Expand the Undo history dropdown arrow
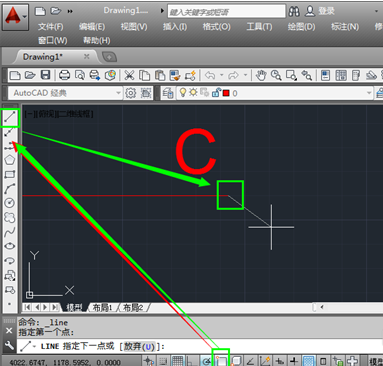Viewport: 383px width, 366px height. point(221,75)
